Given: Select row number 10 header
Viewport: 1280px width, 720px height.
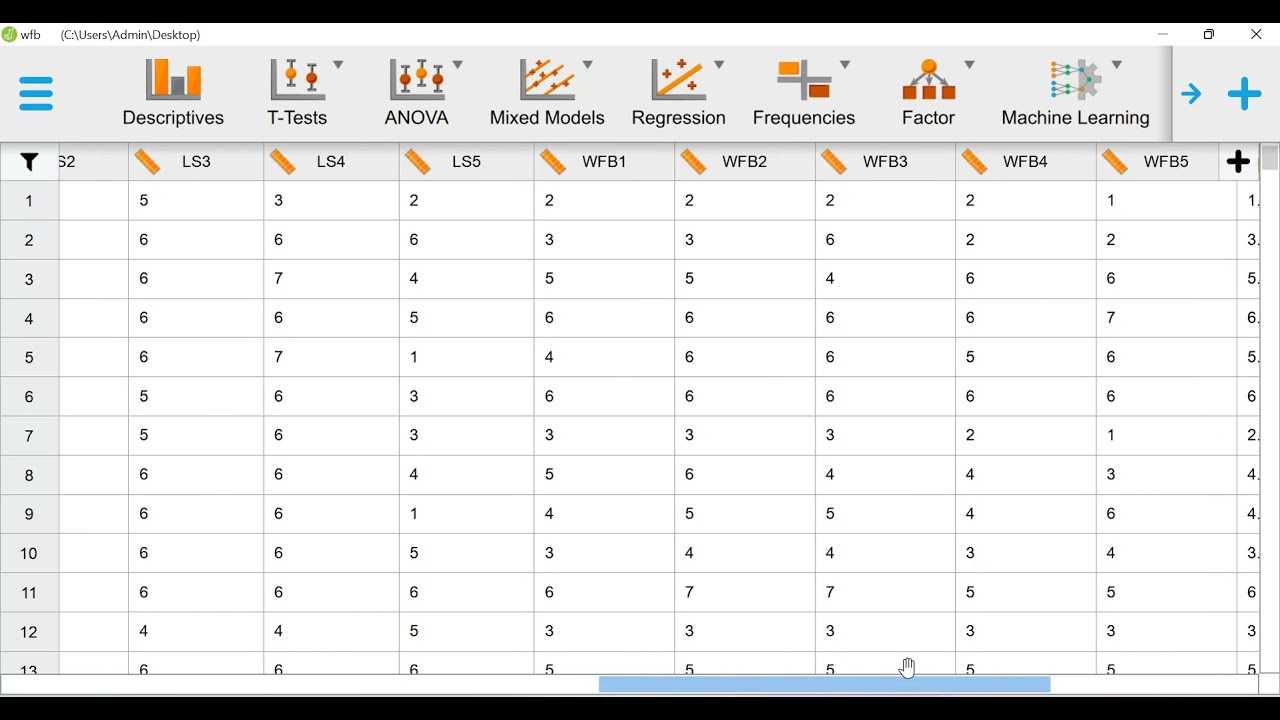Looking at the screenshot, I should click(29, 554).
